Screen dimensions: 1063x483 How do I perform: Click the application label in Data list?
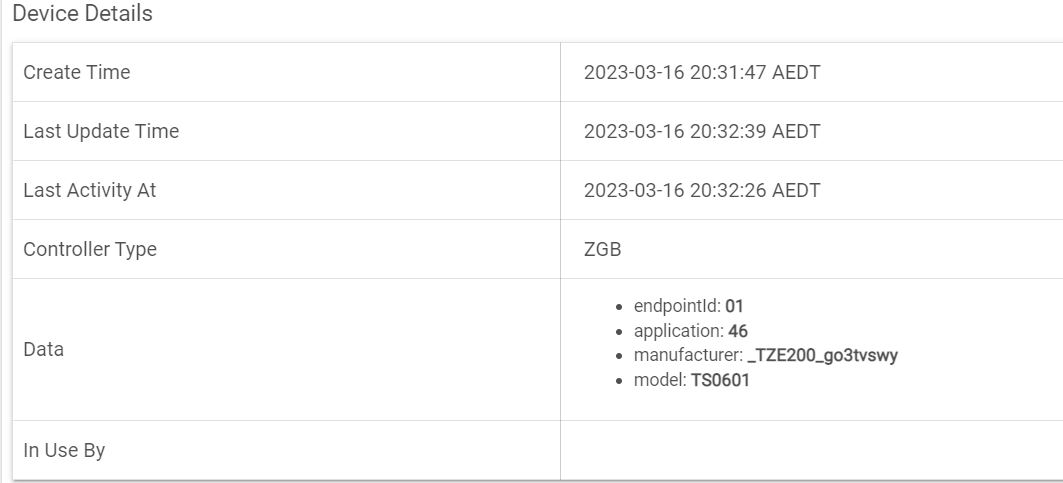[677, 330]
